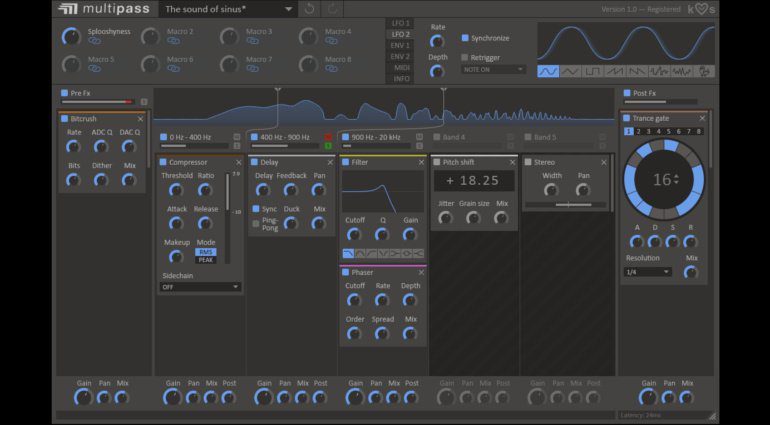Screen dimensions: 770x425
Task: Remove the Phaser module
Action: (421, 272)
